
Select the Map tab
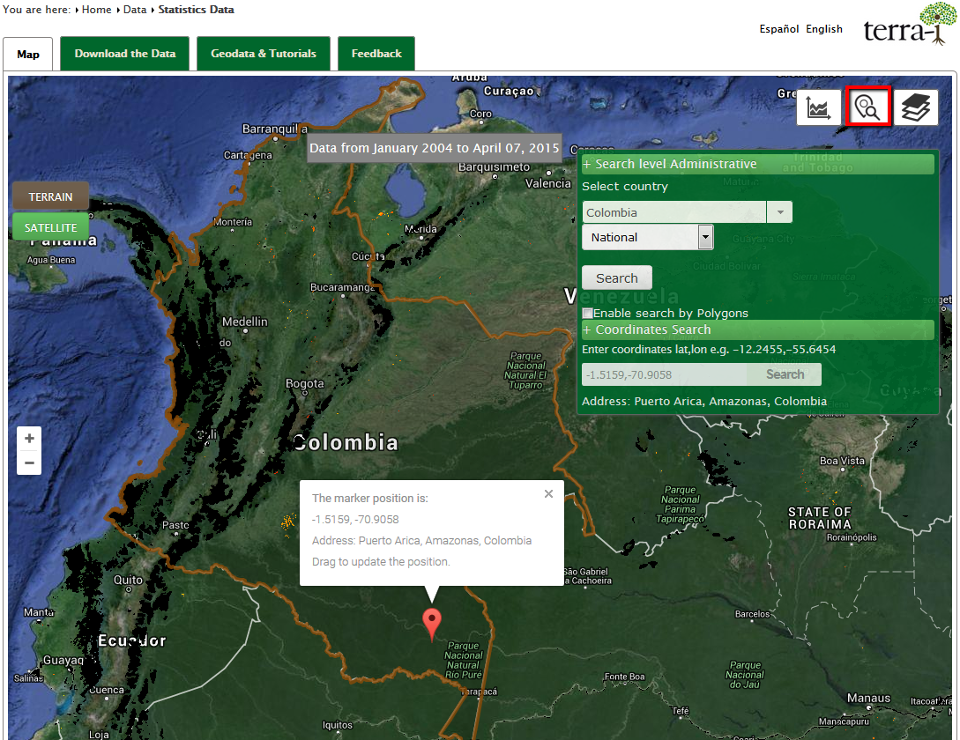28,54
